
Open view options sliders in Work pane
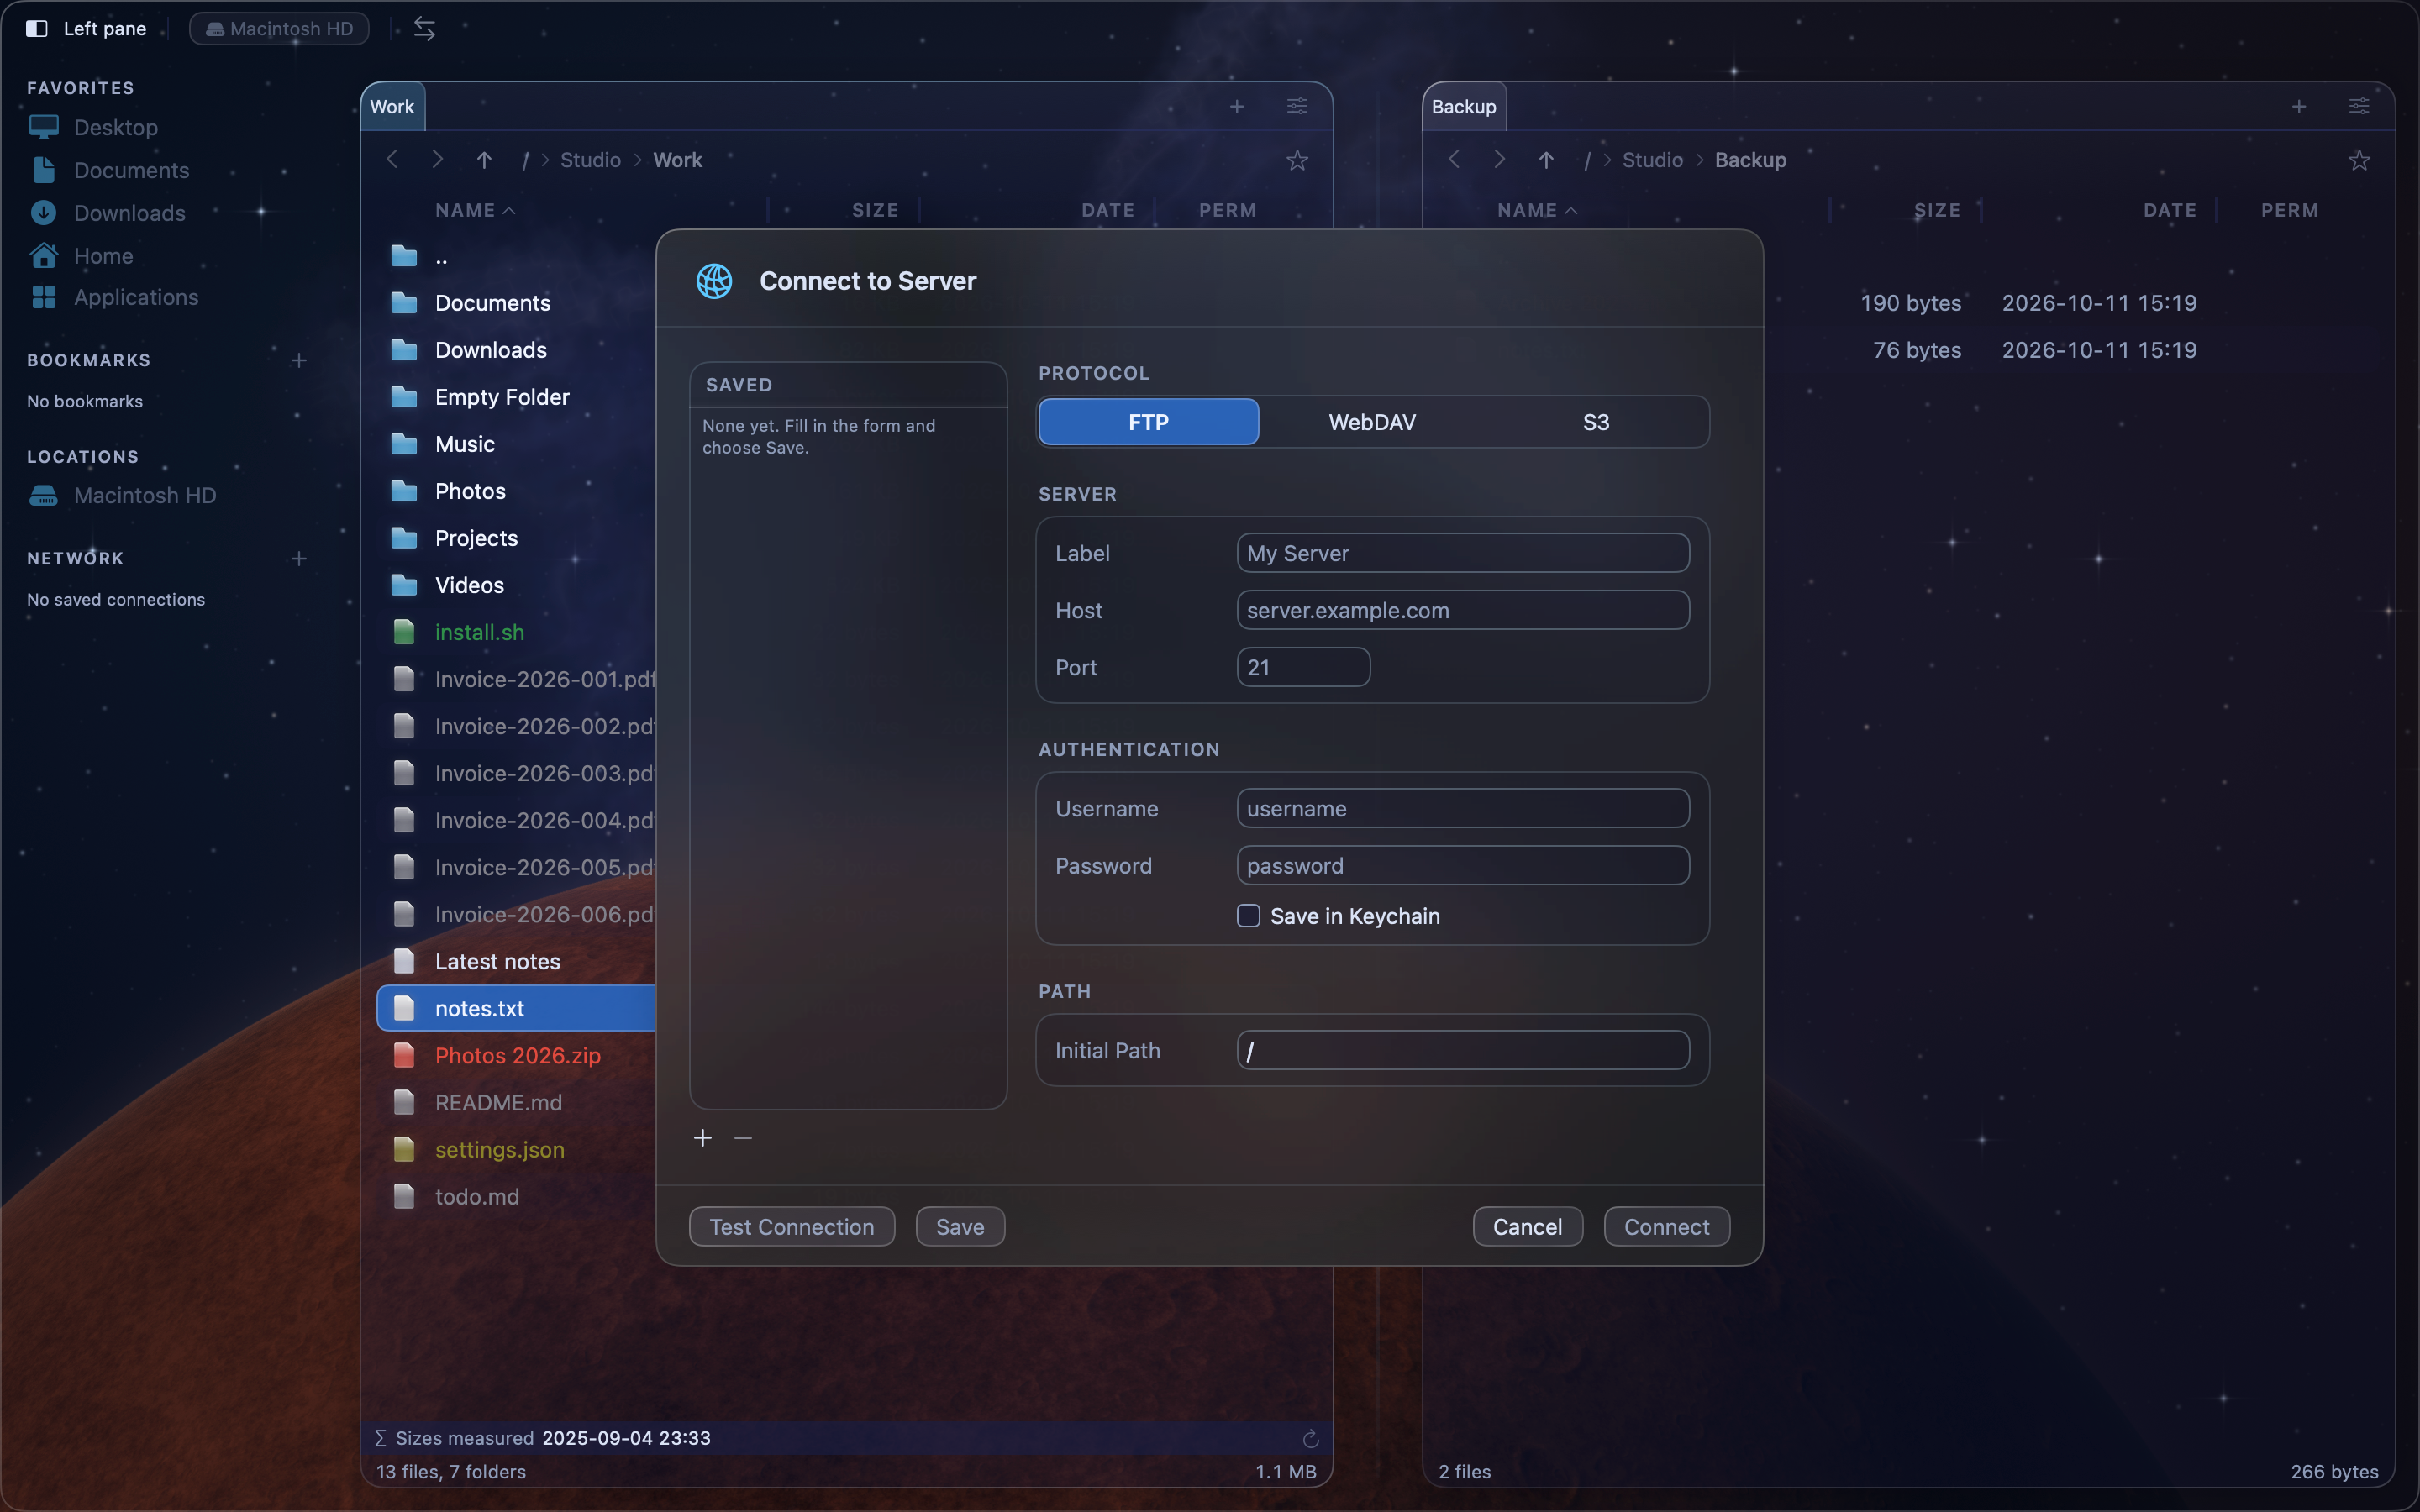coord(1297,106)
